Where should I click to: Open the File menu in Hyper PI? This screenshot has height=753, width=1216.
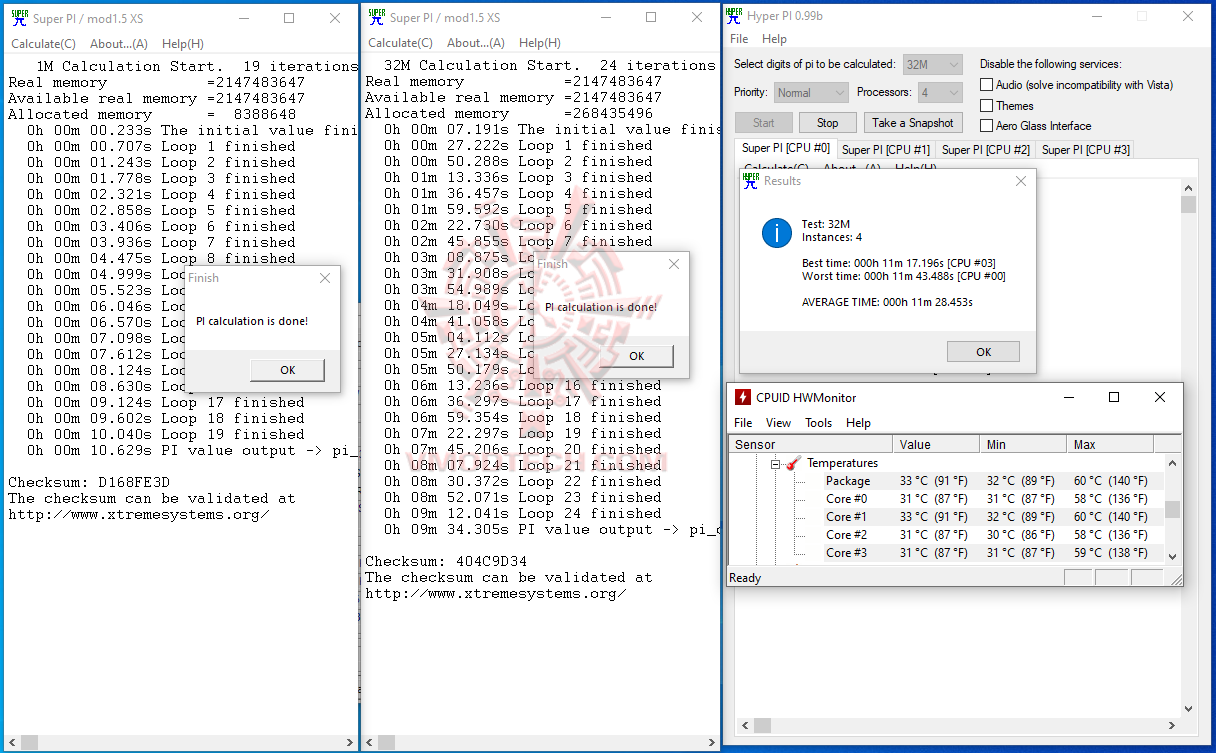coord(739,39)
